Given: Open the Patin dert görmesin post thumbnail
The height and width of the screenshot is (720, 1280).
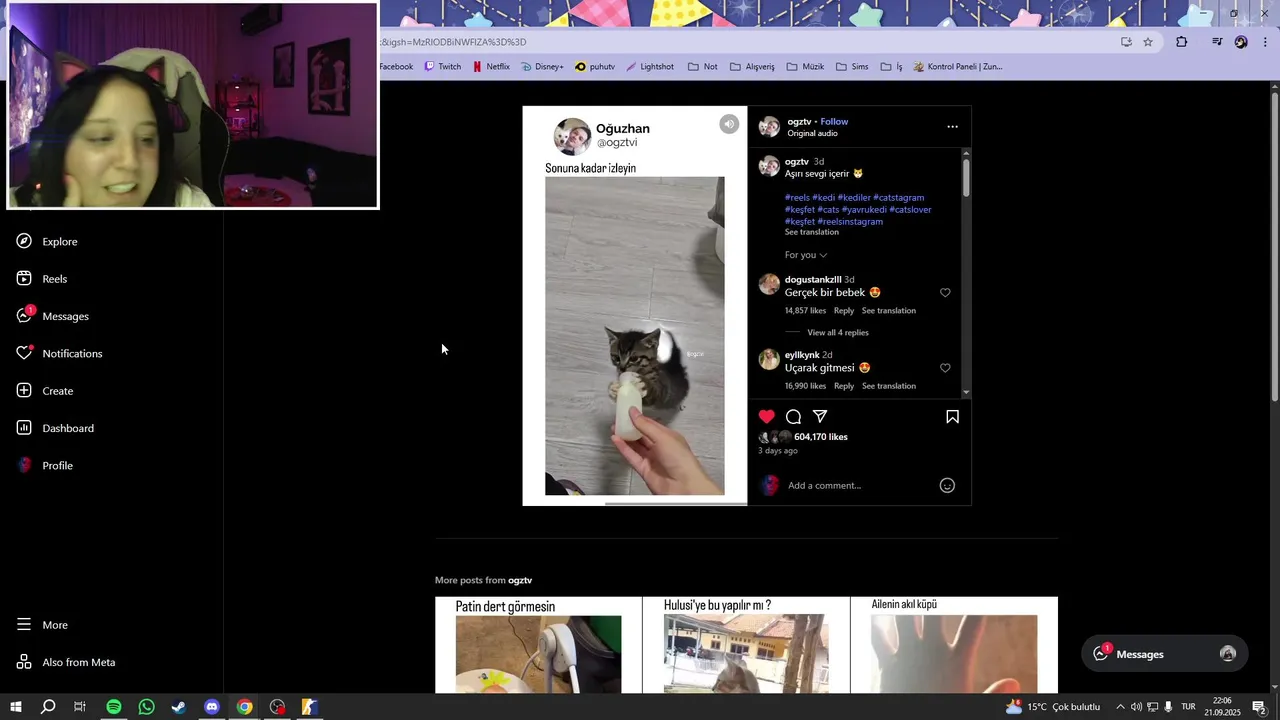Looking at the screenshot, I should 538,645.
